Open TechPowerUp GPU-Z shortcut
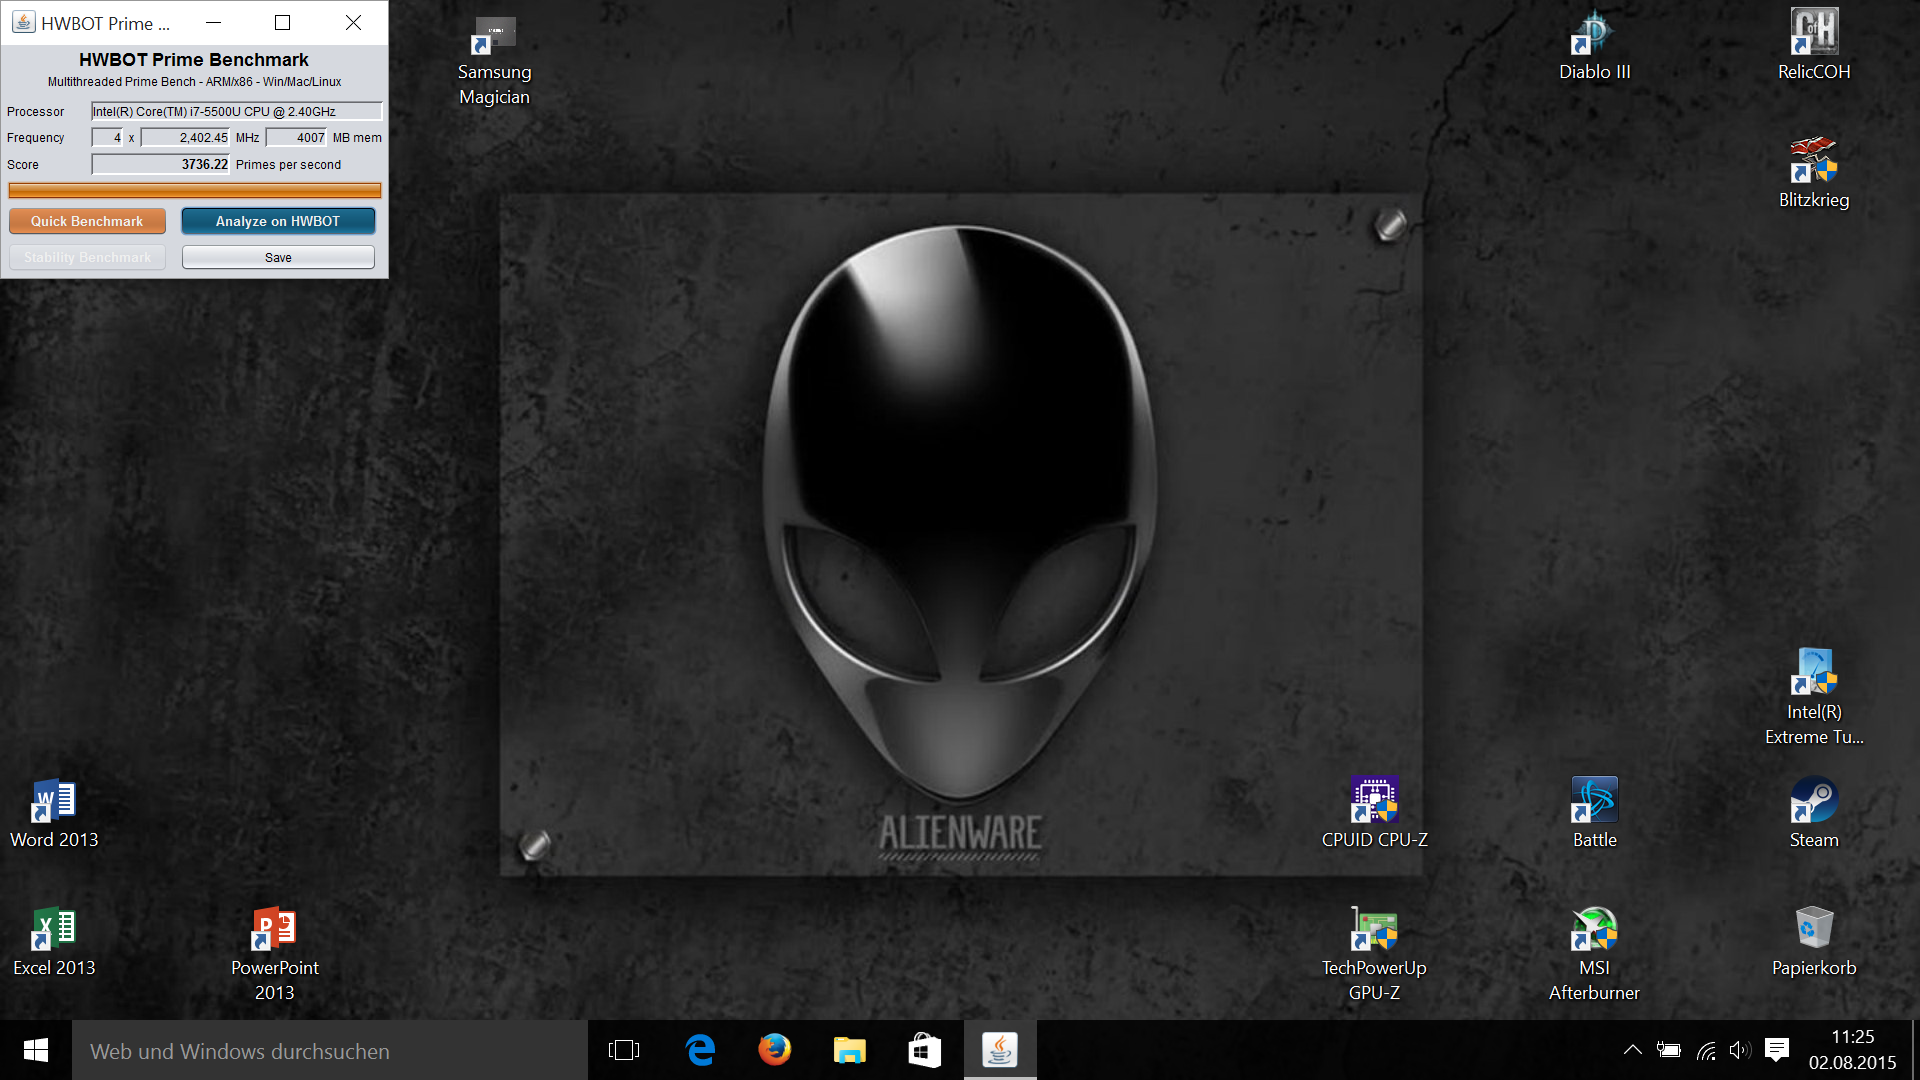Viewport: 1920px width, 1080px height. click(1374, 954)
